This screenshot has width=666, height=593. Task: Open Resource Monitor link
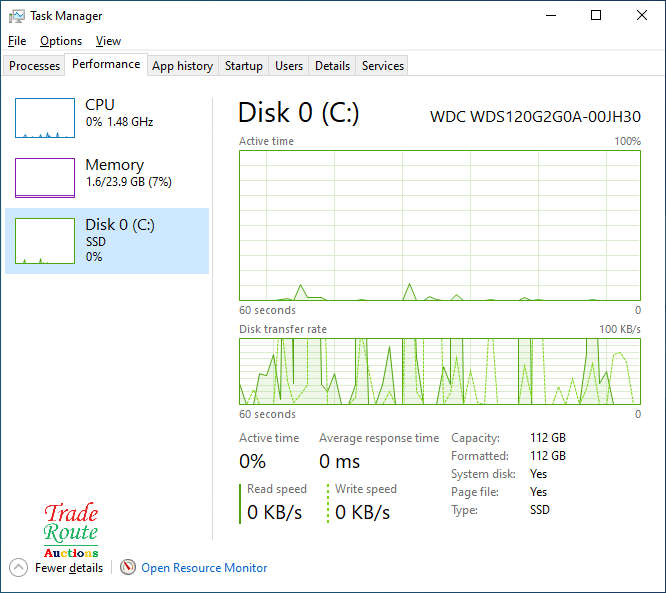click(x=204, y=568)
